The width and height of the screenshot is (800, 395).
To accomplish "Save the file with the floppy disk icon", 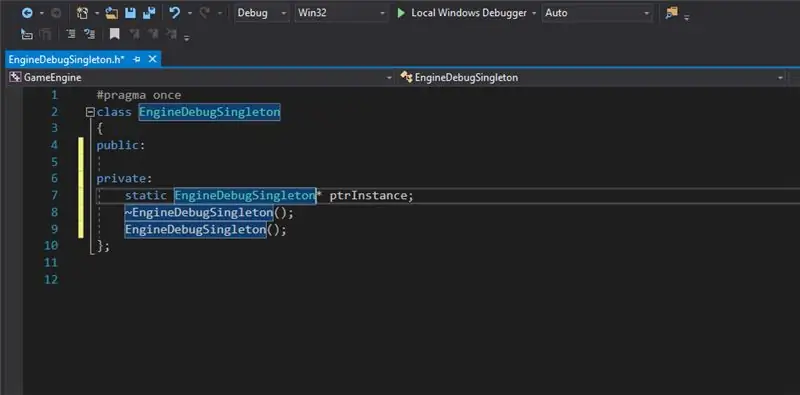I will click(x=131, y=13).
